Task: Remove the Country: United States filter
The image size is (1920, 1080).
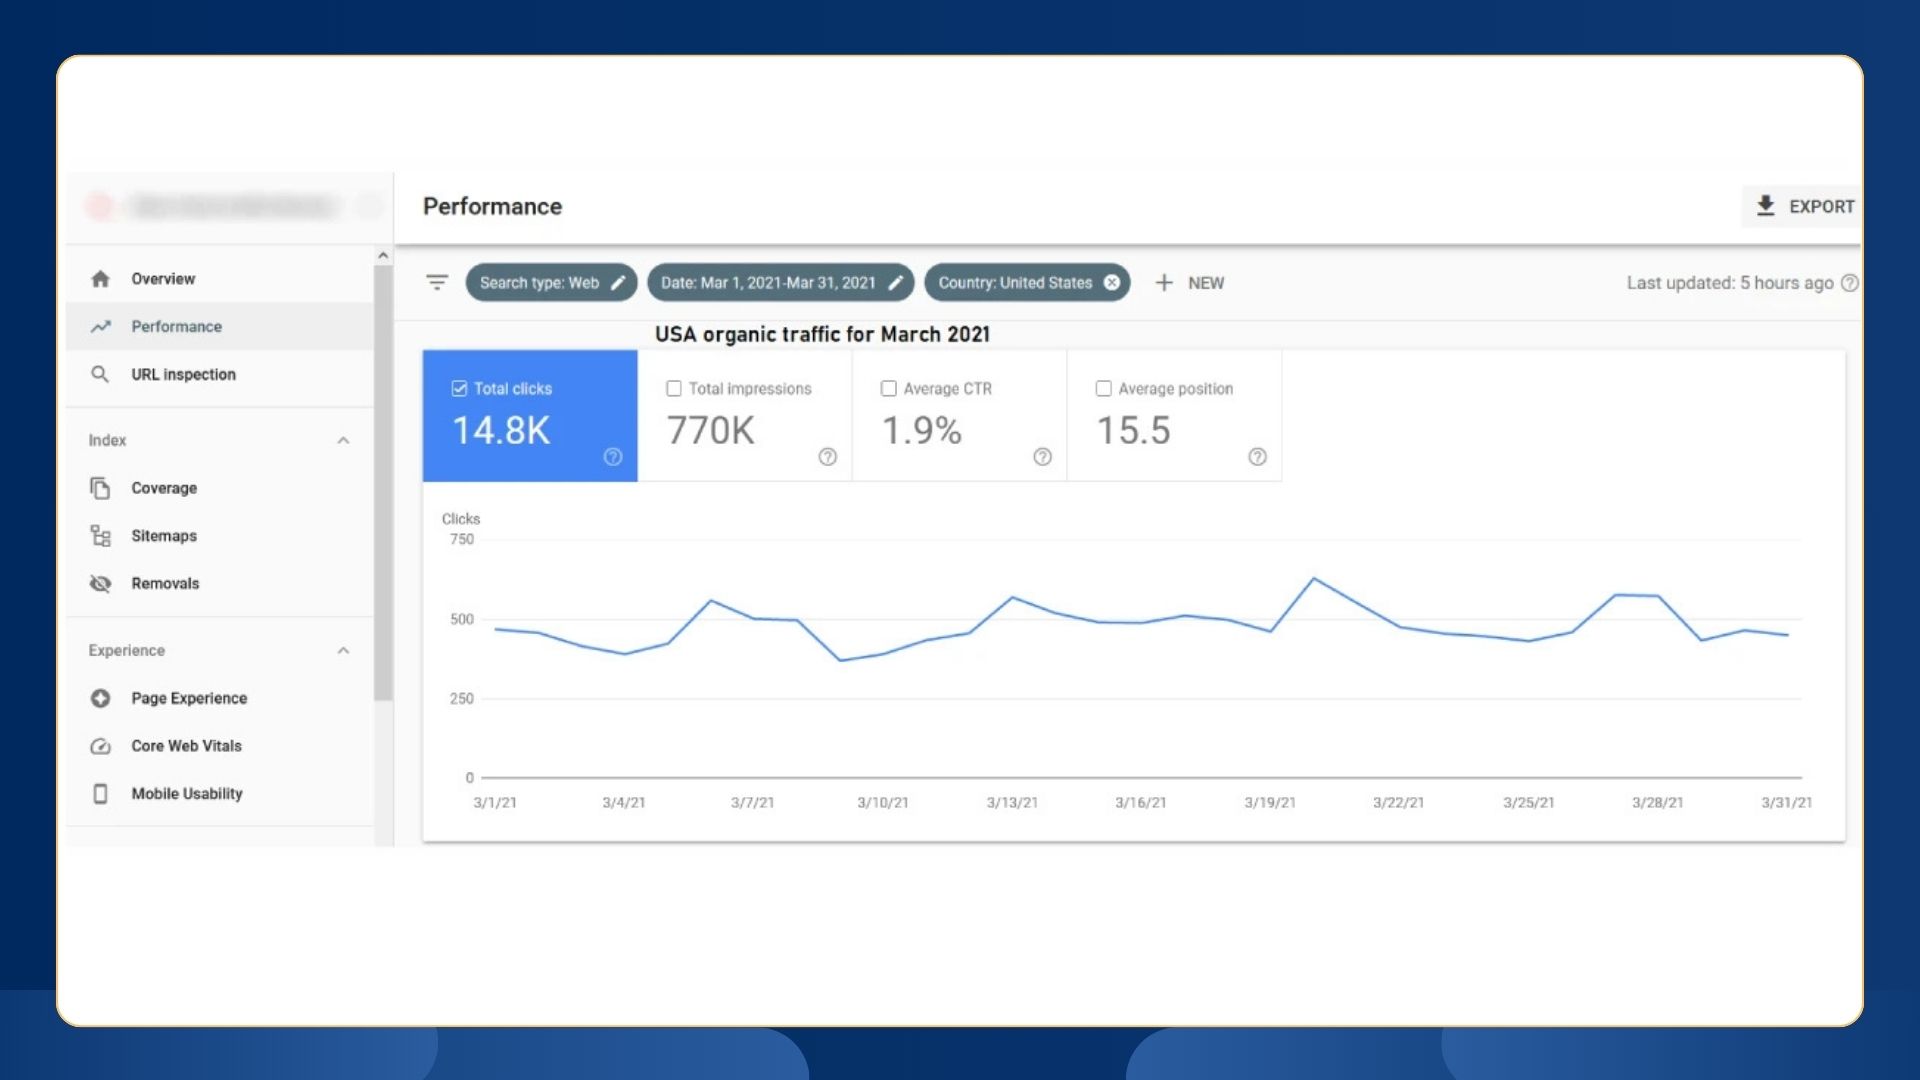Action: pos(1111,283)
